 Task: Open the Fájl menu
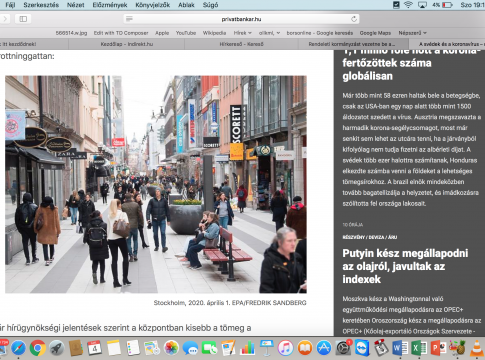(x=10, y=5)
